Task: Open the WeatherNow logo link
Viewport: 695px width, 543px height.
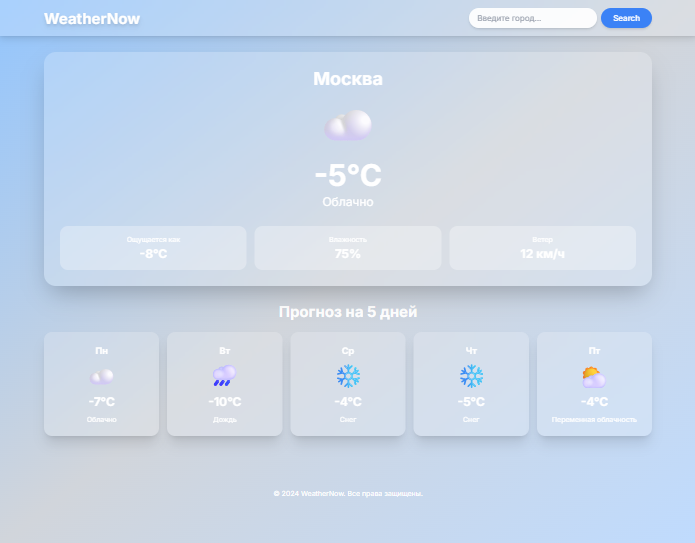Action: pyautogui.click(x=92, y=18)
